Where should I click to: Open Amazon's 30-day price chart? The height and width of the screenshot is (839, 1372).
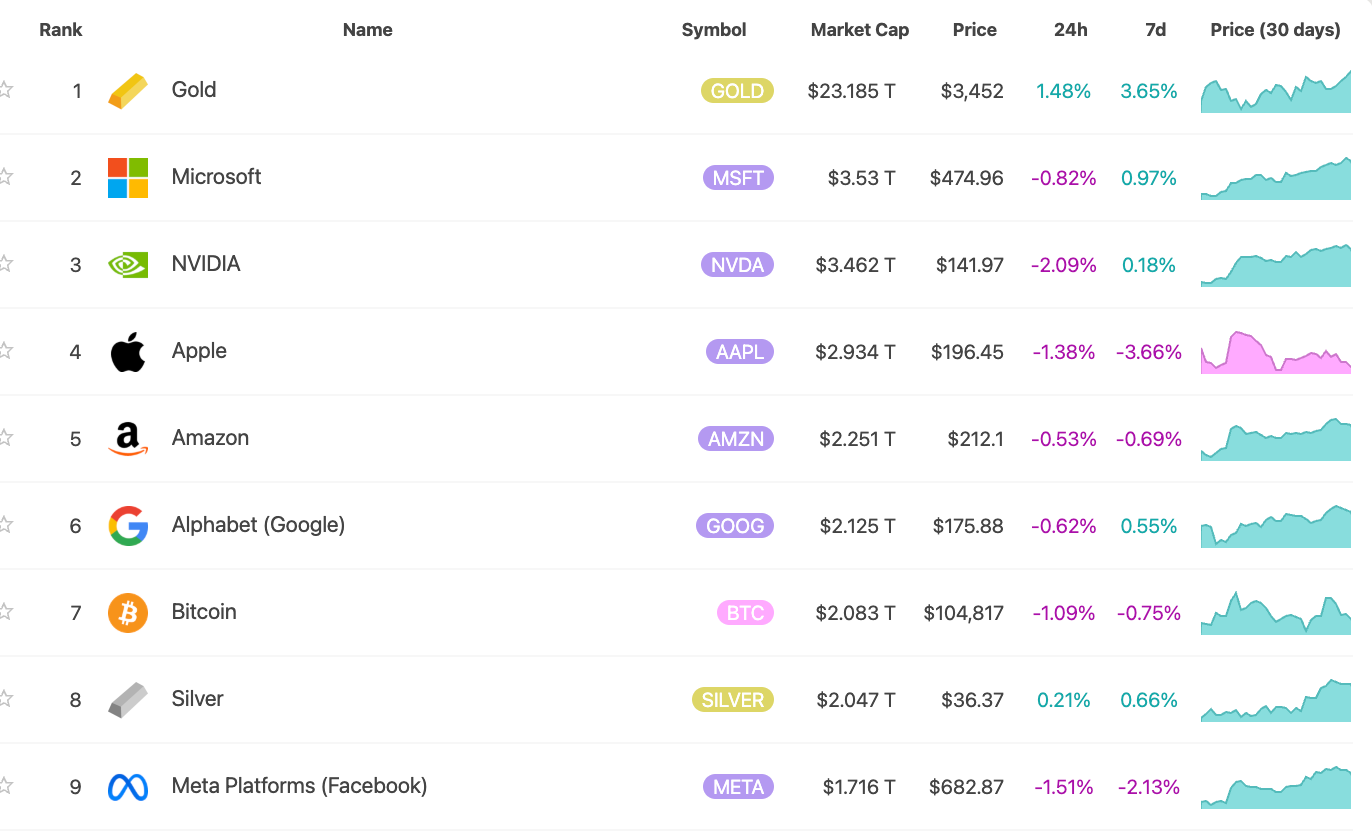tap(1276, 439)
